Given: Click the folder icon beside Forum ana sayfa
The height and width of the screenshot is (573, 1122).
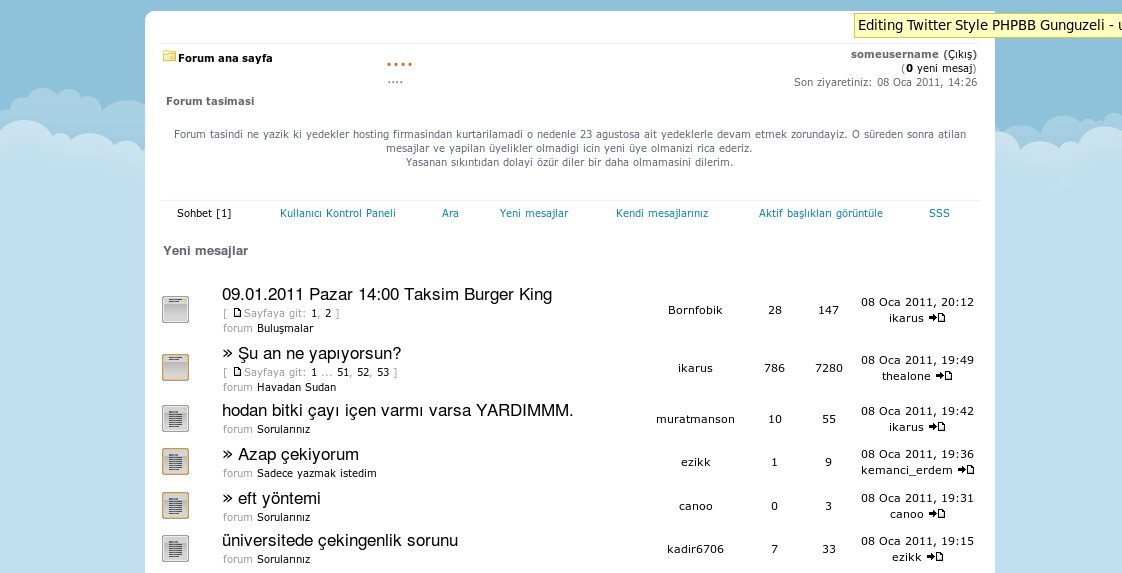Looking at the screenshot, I should pos(169,56).
